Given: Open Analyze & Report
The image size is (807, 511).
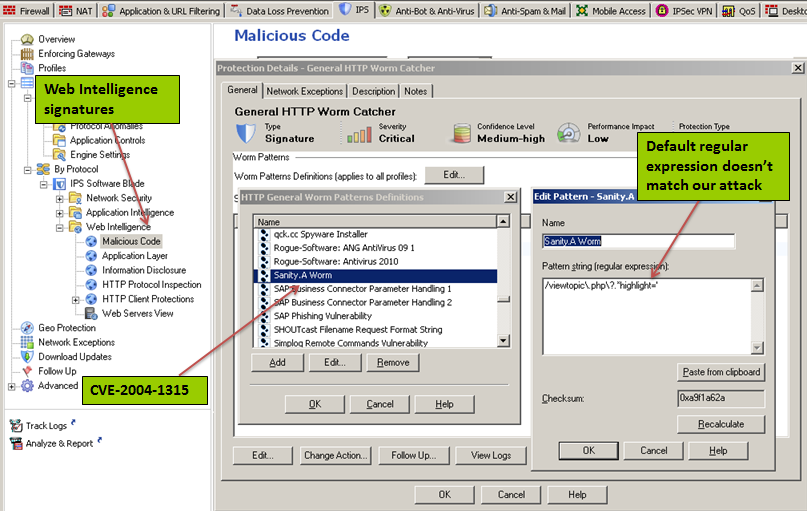Looking at the screenshot, I should [x=59, y=443].
